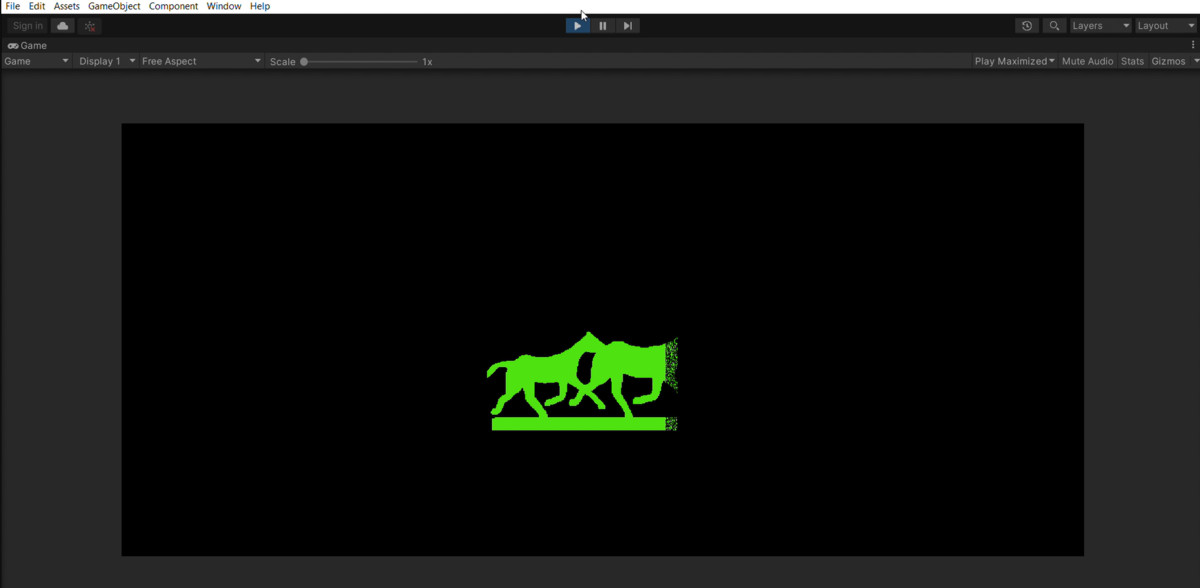Step forward one frame
Viewport: 1200px width, 588px height.
click(x=627, y=26)
